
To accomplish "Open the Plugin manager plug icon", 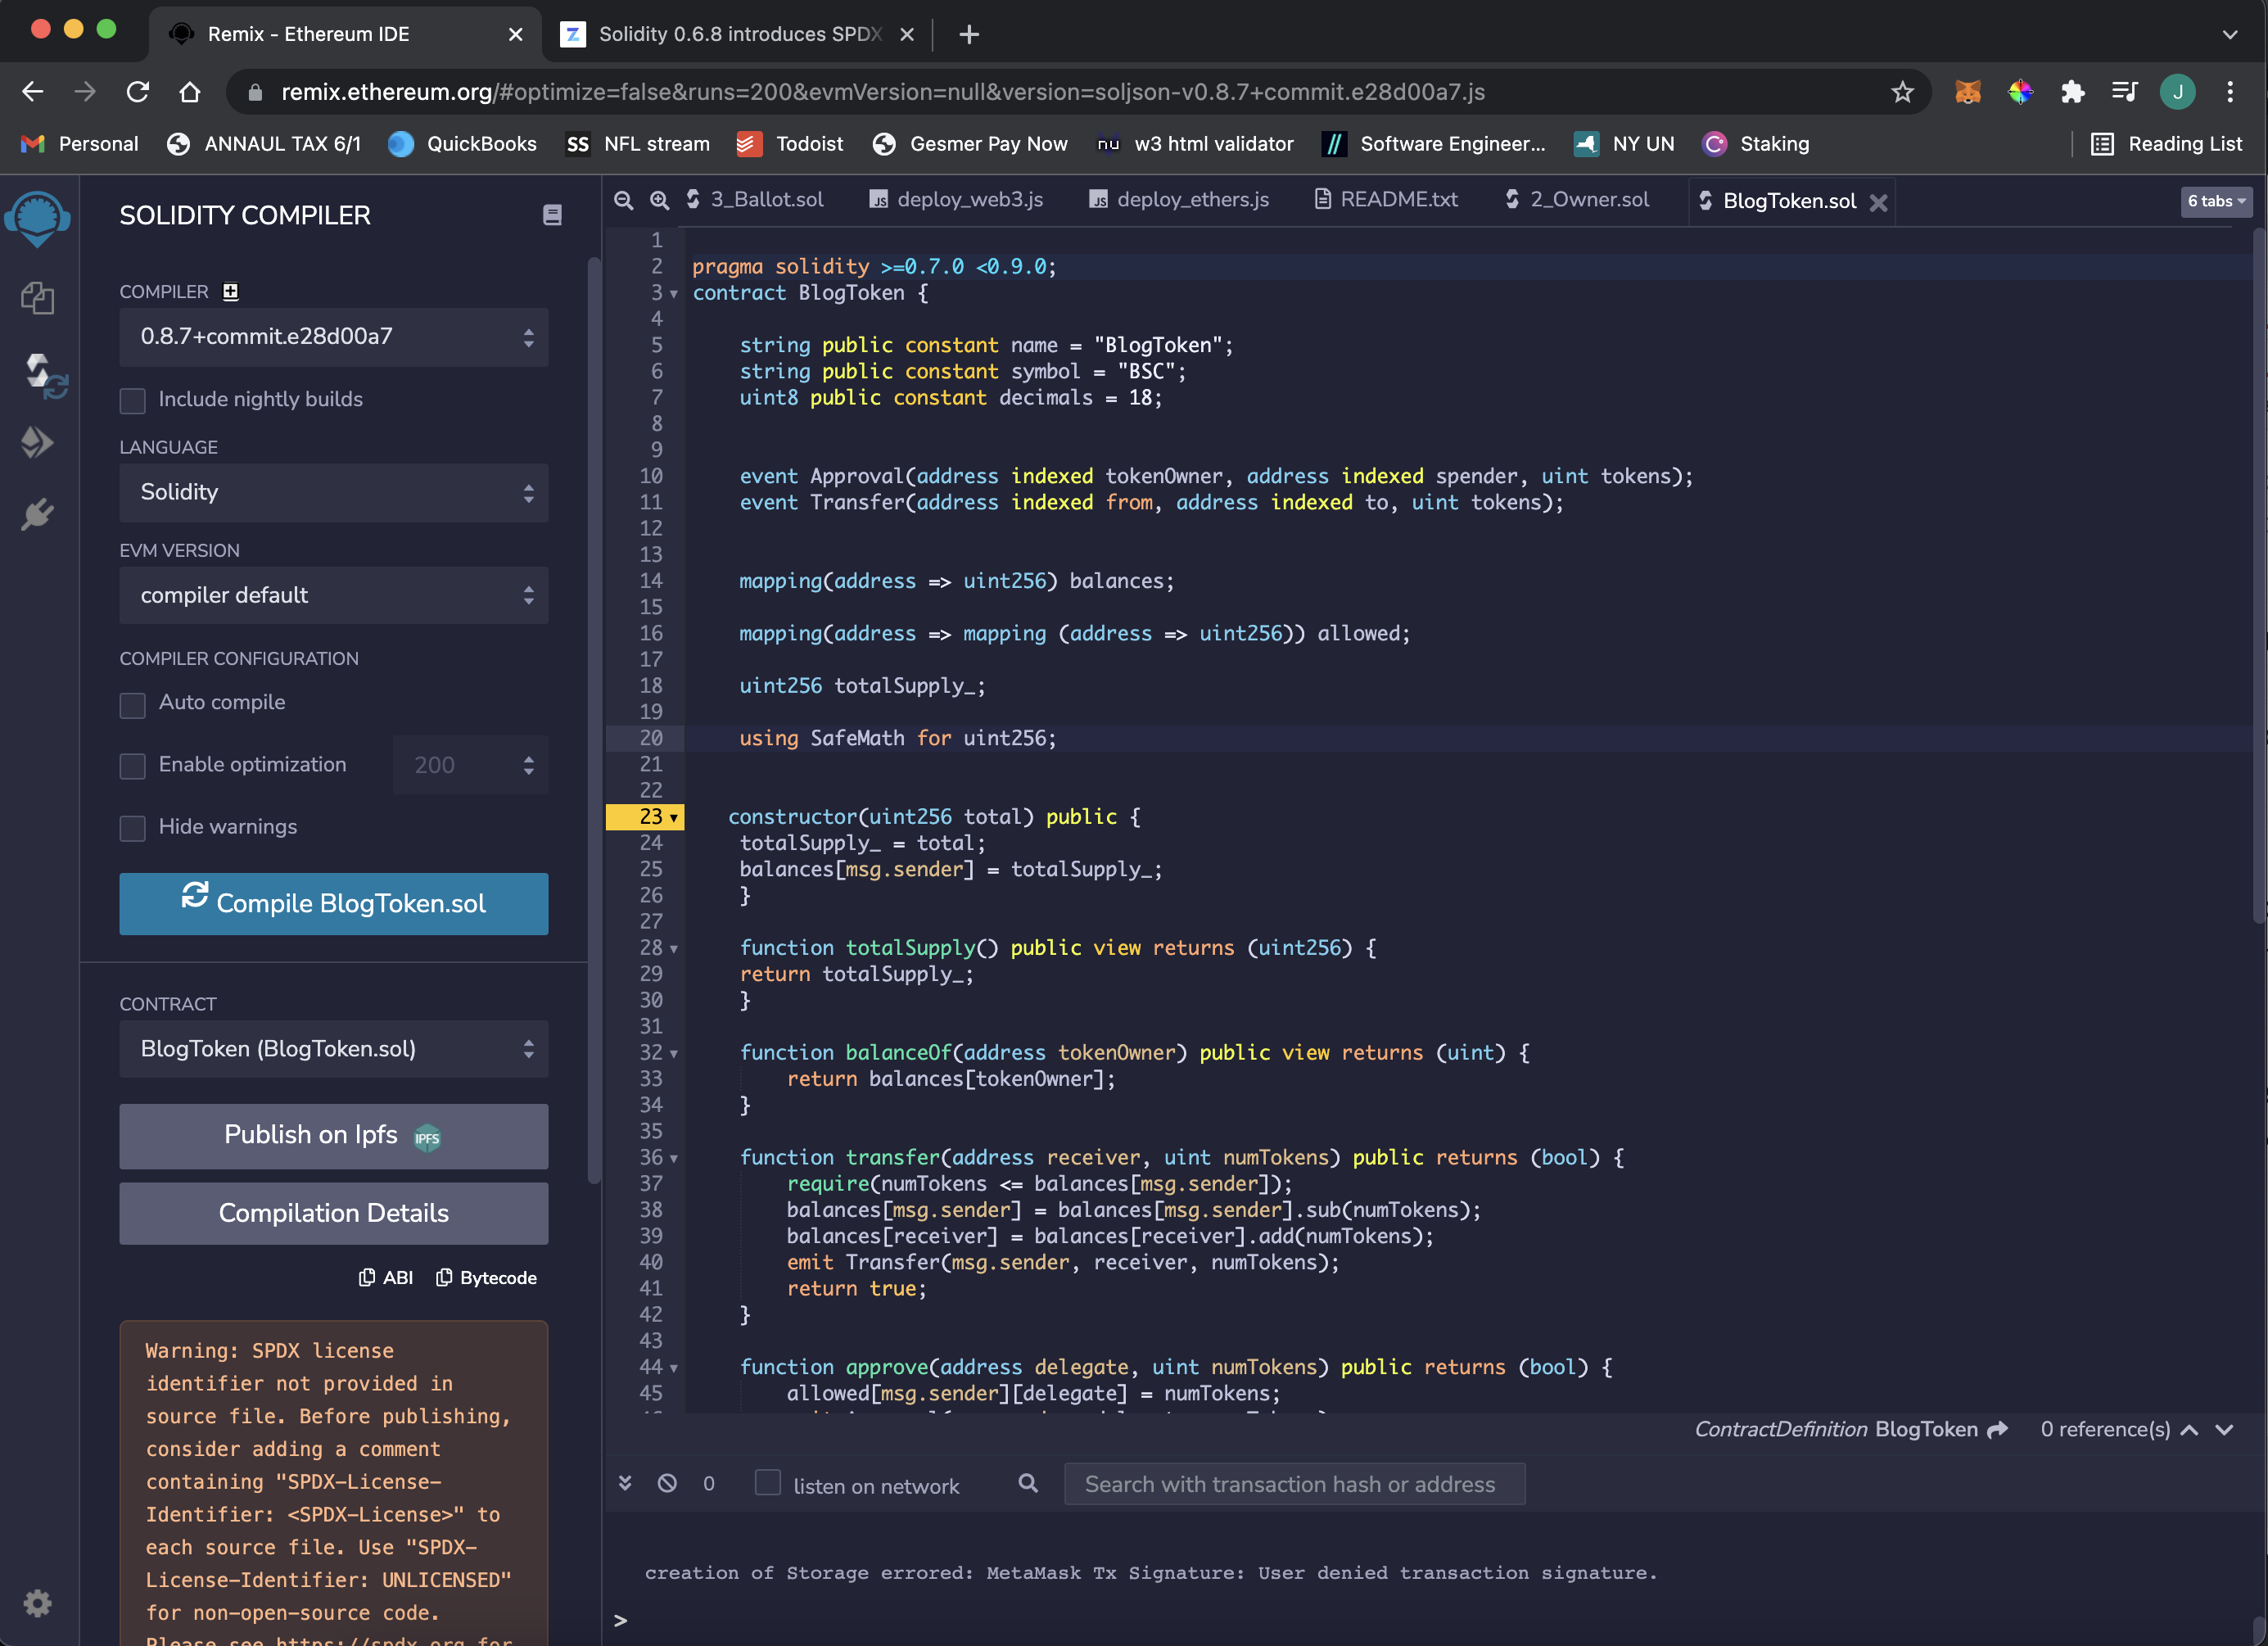I will click(37, 515).
